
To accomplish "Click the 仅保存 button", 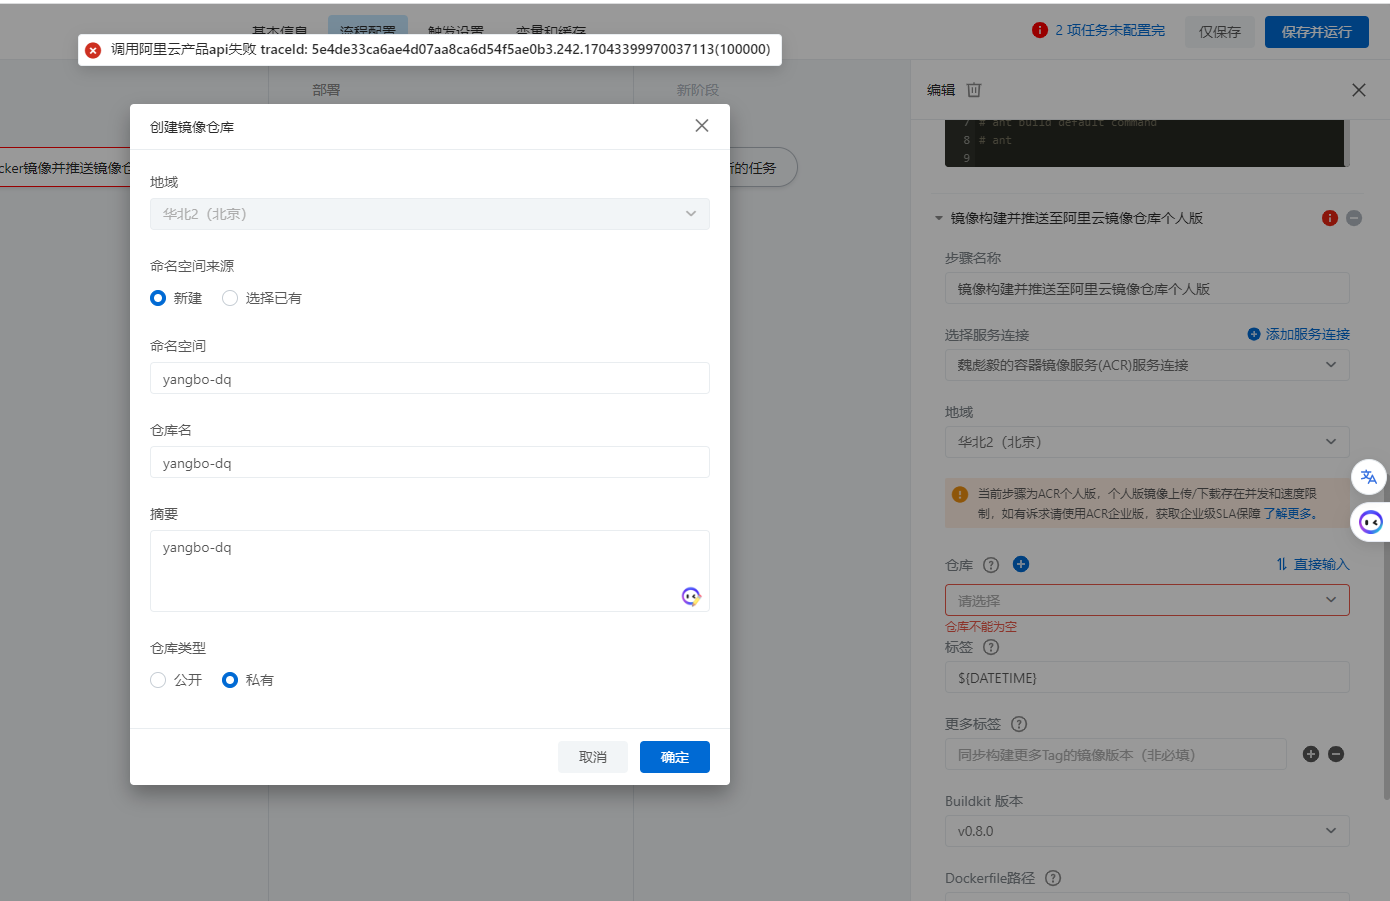I will point(1220,32).
